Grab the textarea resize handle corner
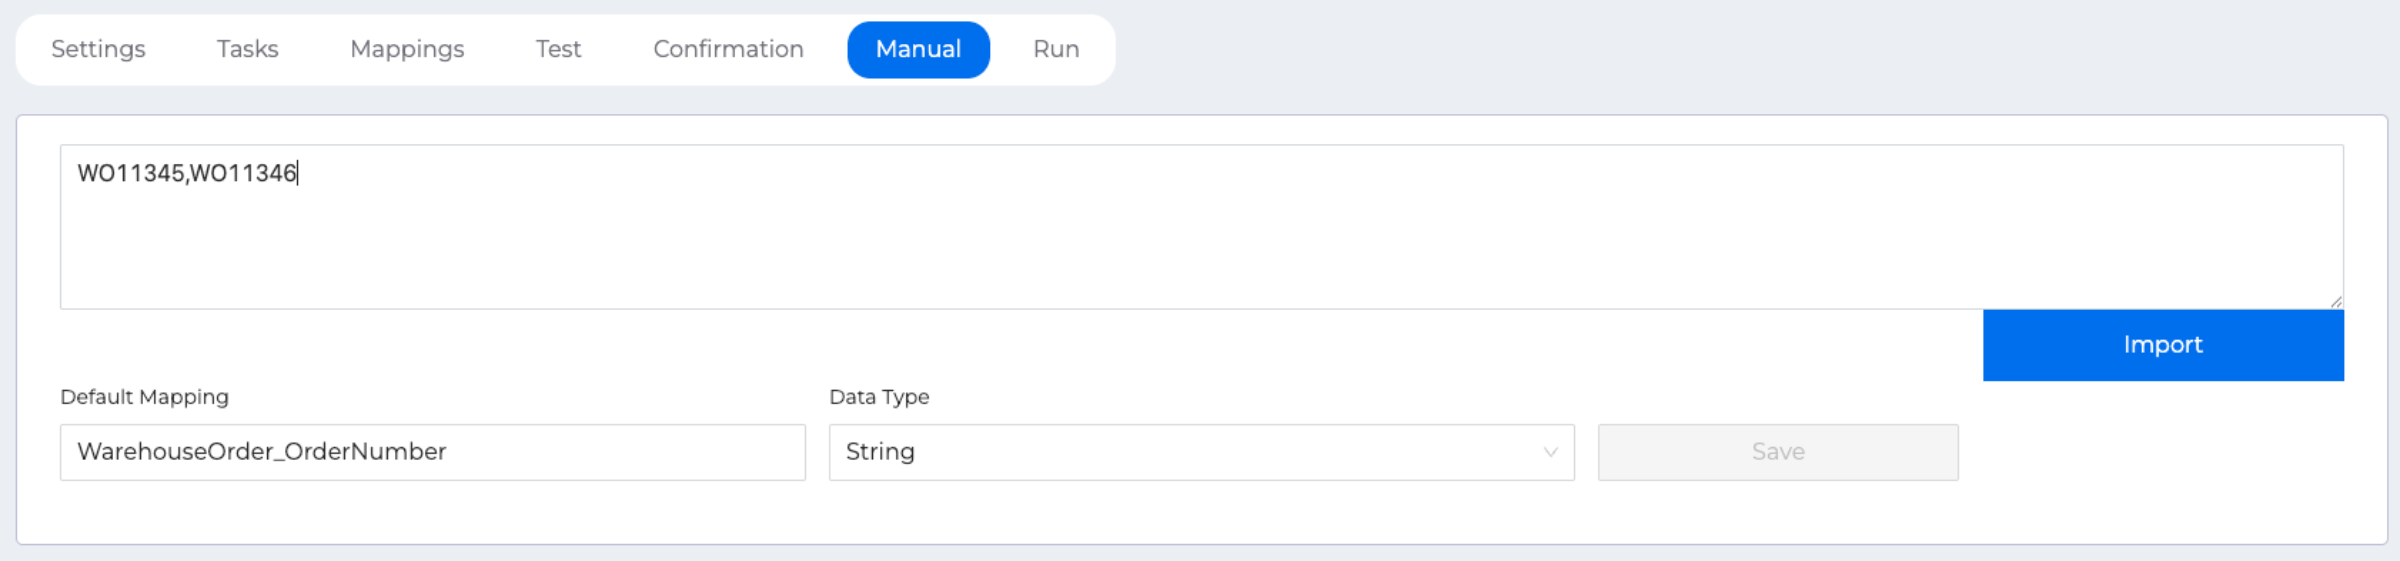This screenshot has height=561, width=2400. click(2336, 302)
